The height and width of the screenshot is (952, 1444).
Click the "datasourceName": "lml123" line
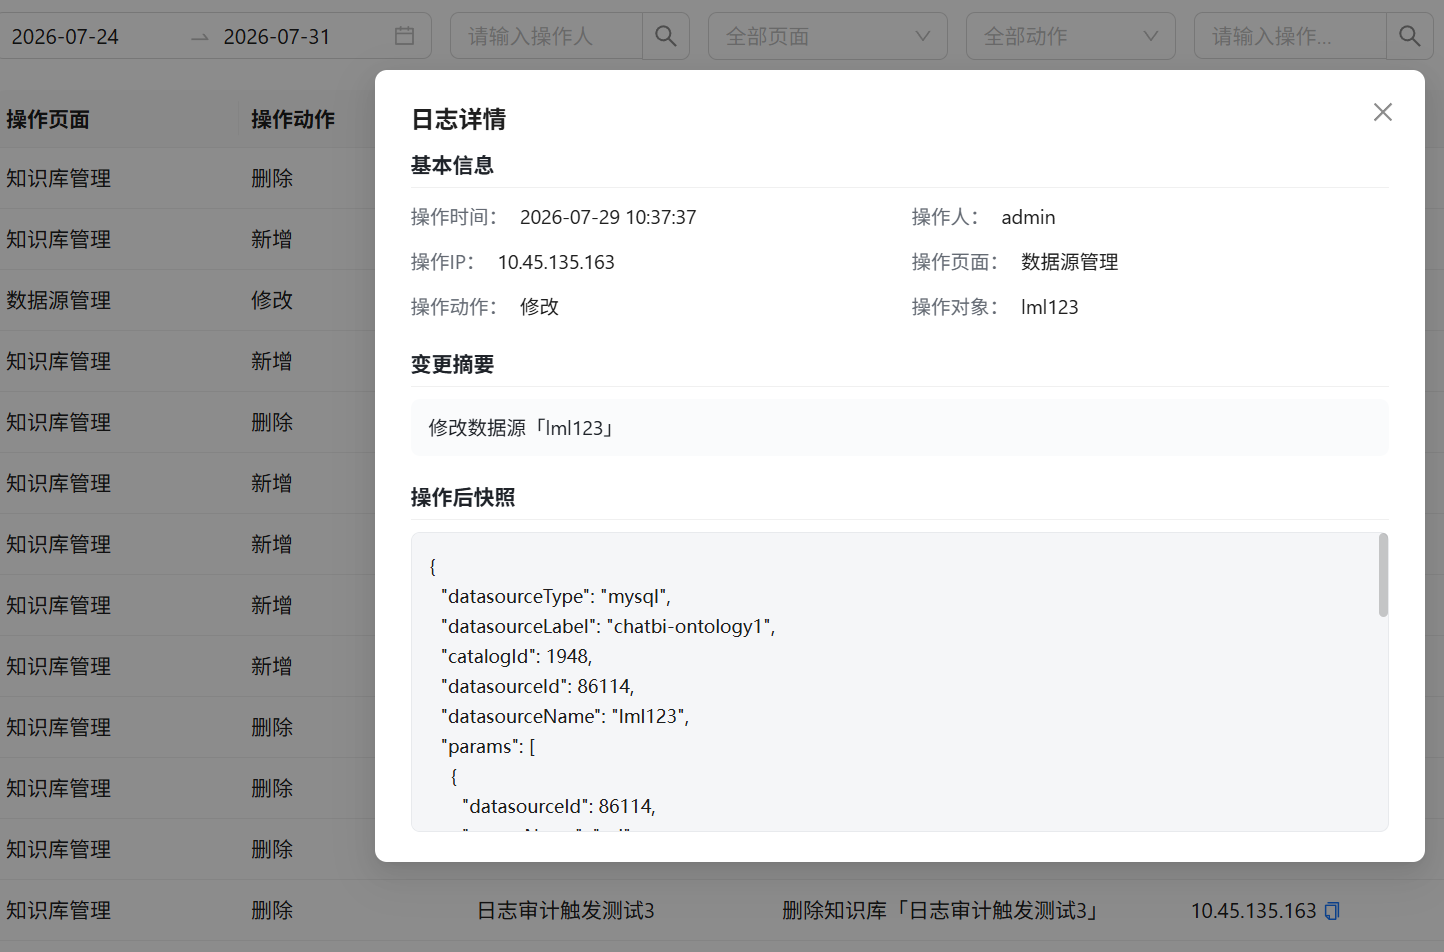565,717
